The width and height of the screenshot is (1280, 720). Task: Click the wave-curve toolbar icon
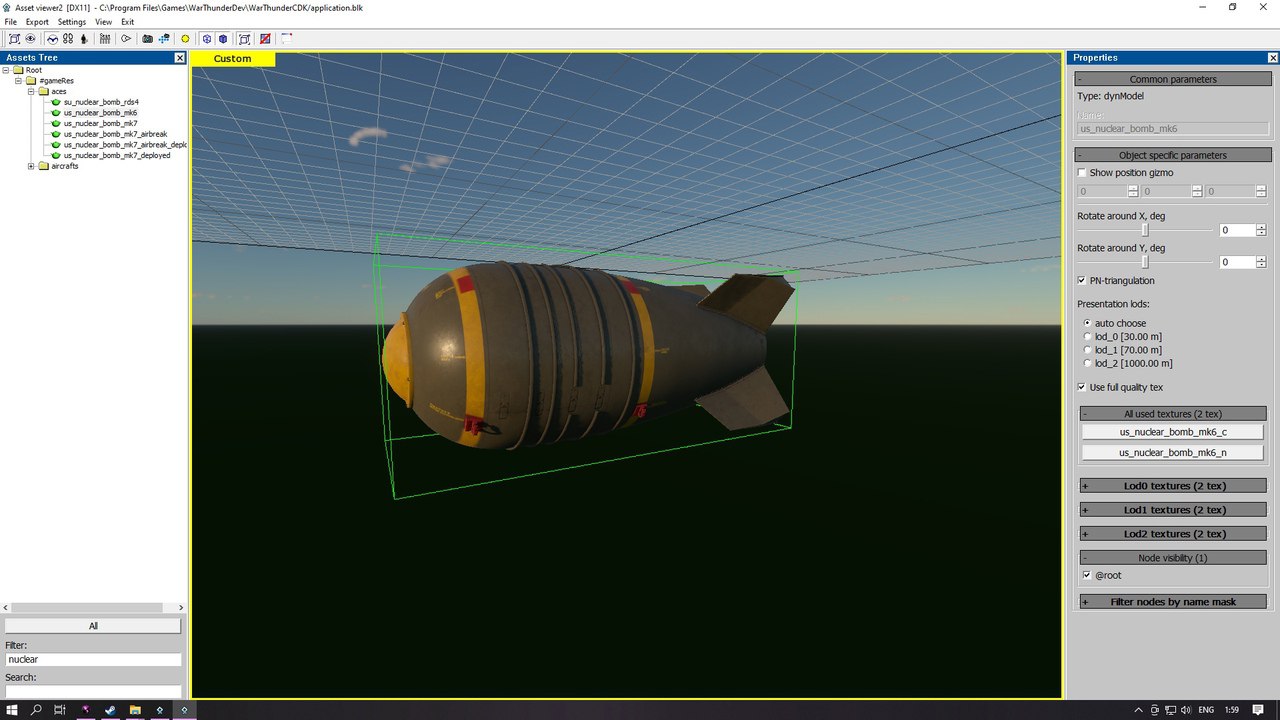click(x=52, y=39)
